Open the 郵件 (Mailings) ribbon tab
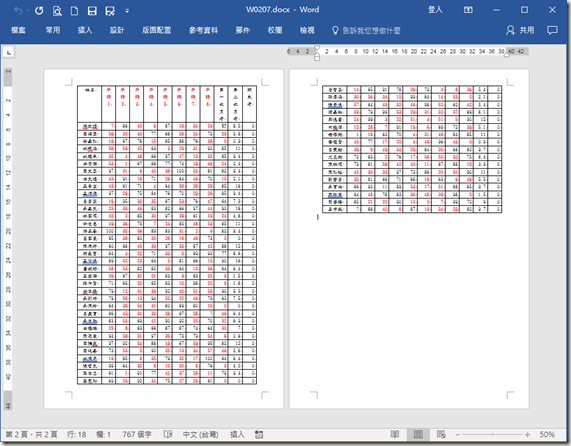The image size is (571, 446). (x=243, y=30)
